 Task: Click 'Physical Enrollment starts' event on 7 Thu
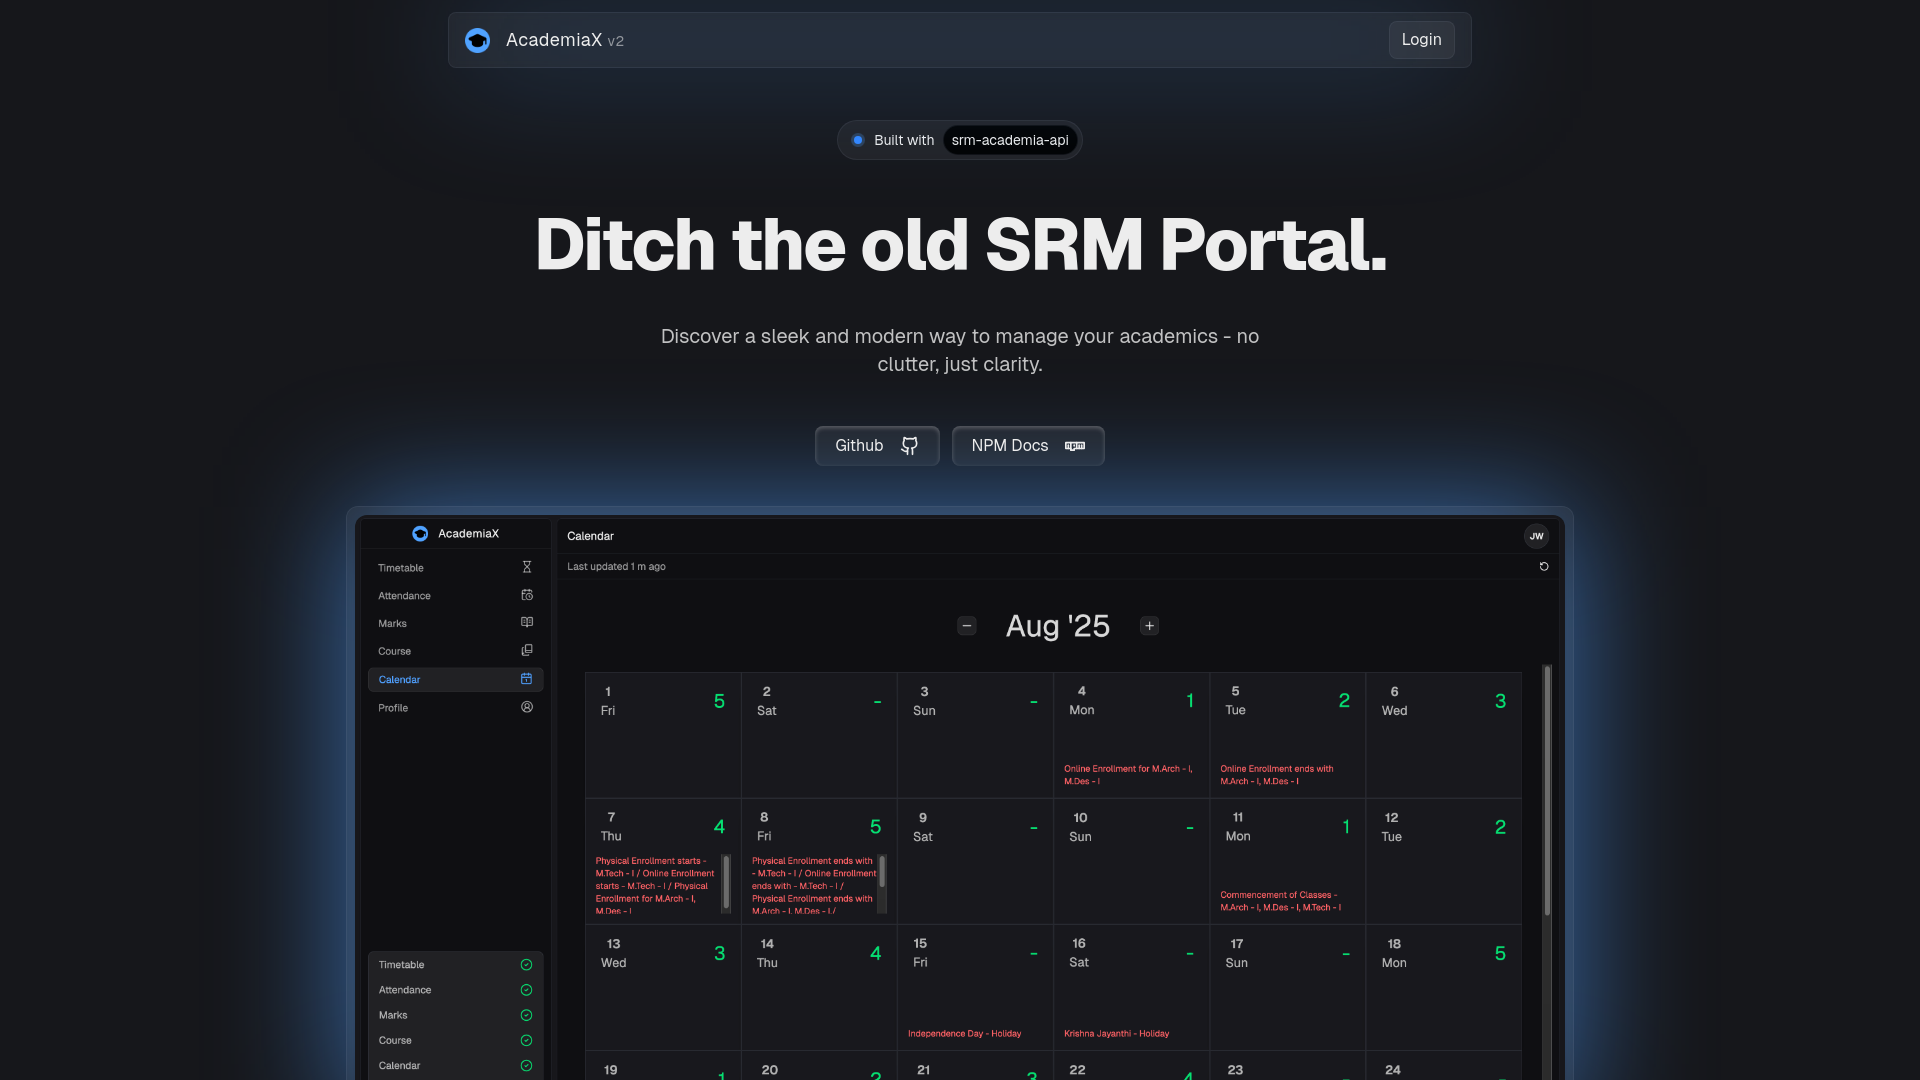(655, 885)
